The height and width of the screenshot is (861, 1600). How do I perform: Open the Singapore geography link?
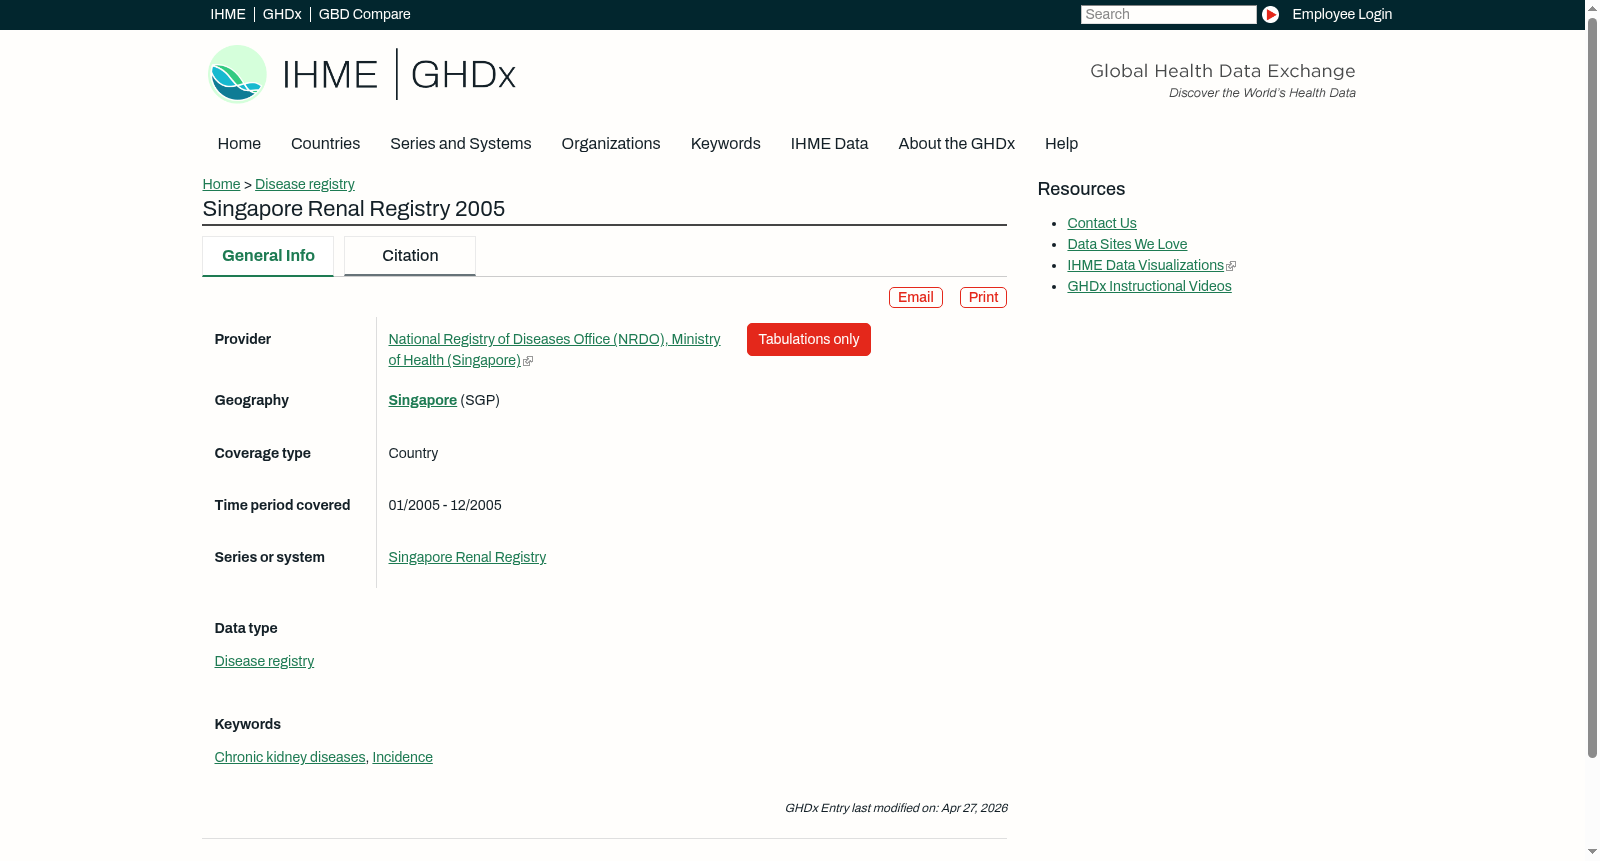422,400
